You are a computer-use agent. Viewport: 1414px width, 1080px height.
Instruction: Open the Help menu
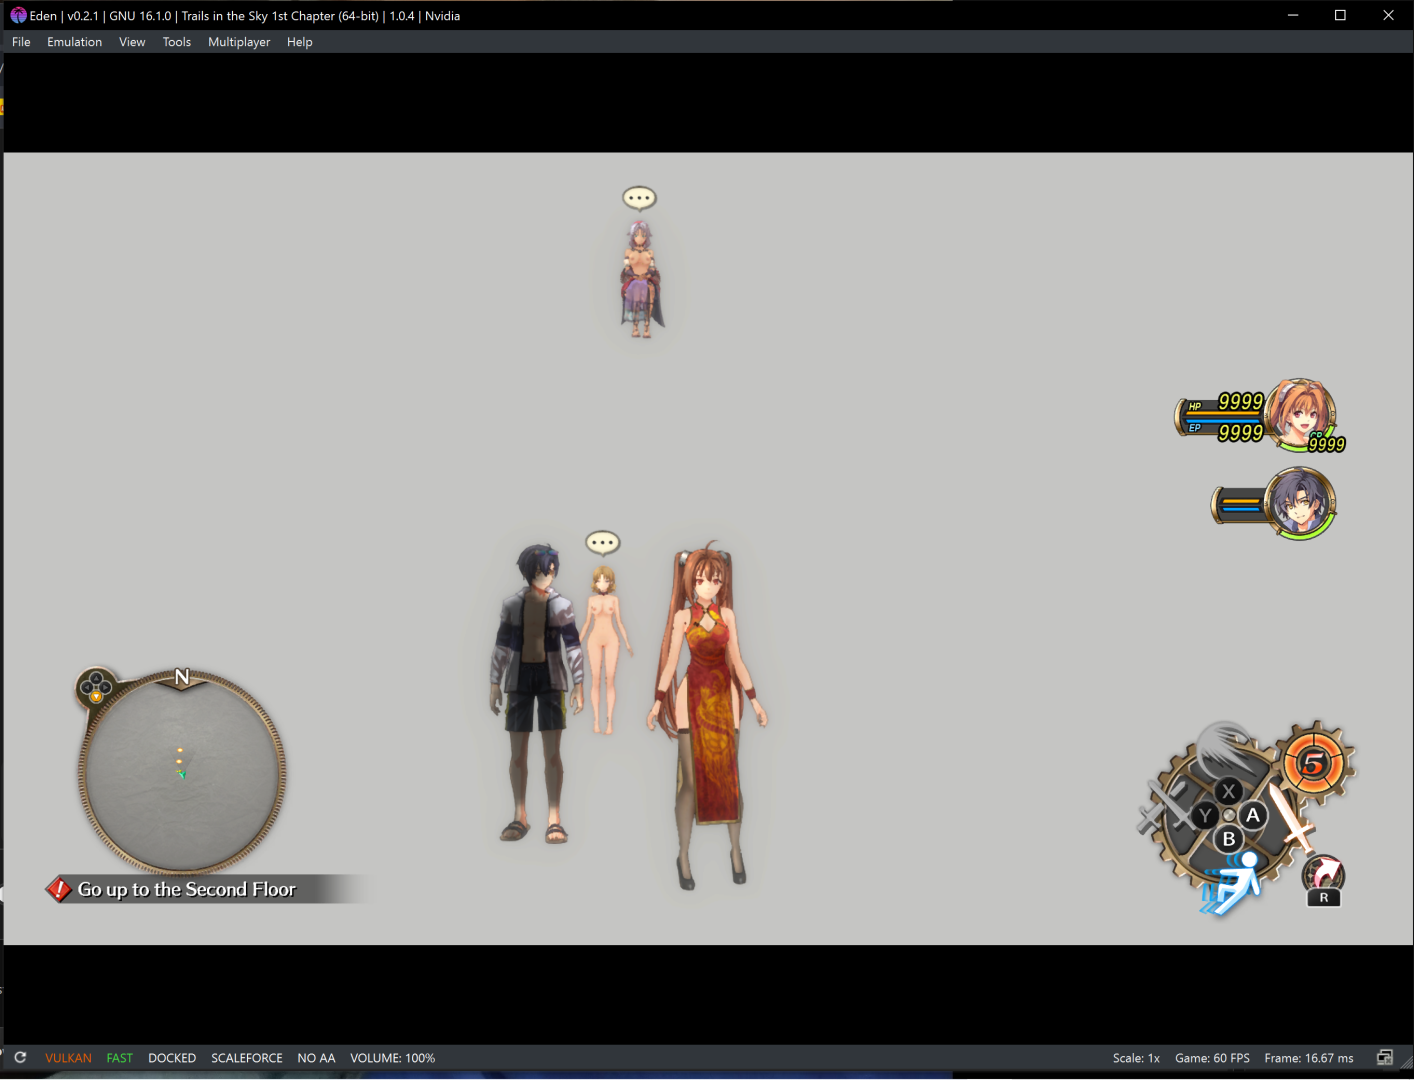tap(299, 42)
